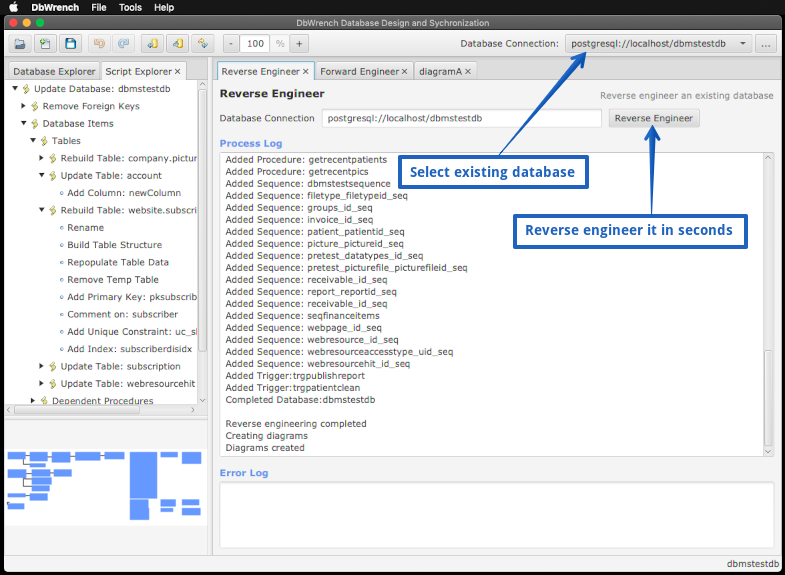Click the ellipsis button beside connection dropdown

coord(765,44)
